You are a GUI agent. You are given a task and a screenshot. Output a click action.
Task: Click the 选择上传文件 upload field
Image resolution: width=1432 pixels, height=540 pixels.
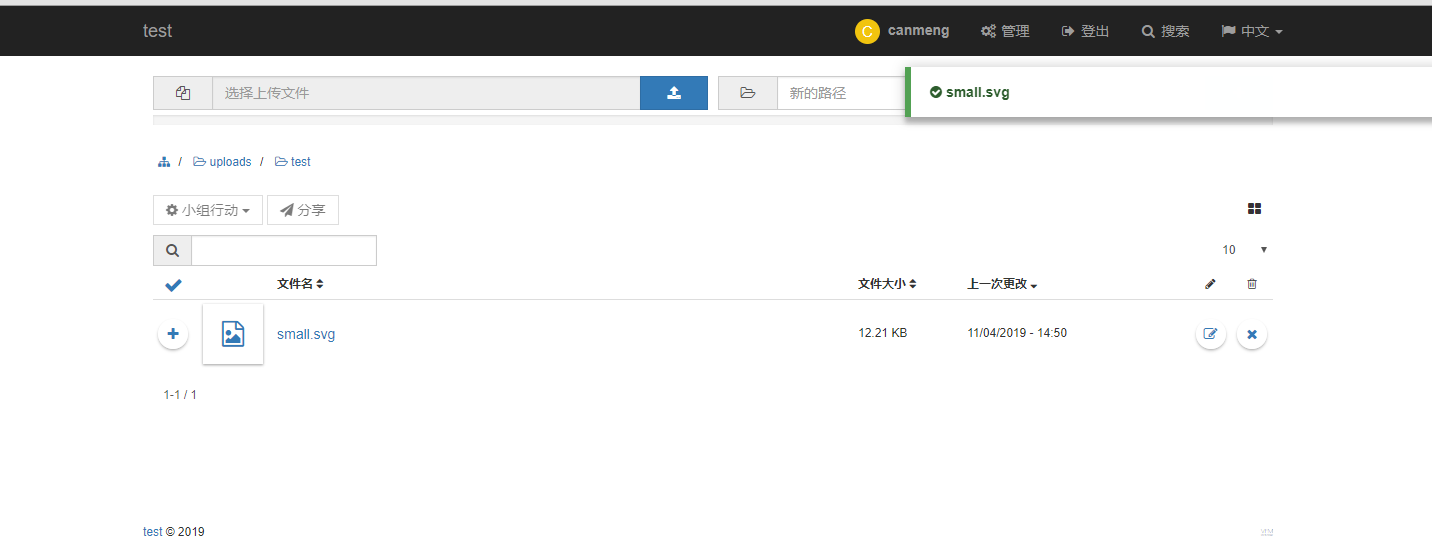(x=426, y=93)
